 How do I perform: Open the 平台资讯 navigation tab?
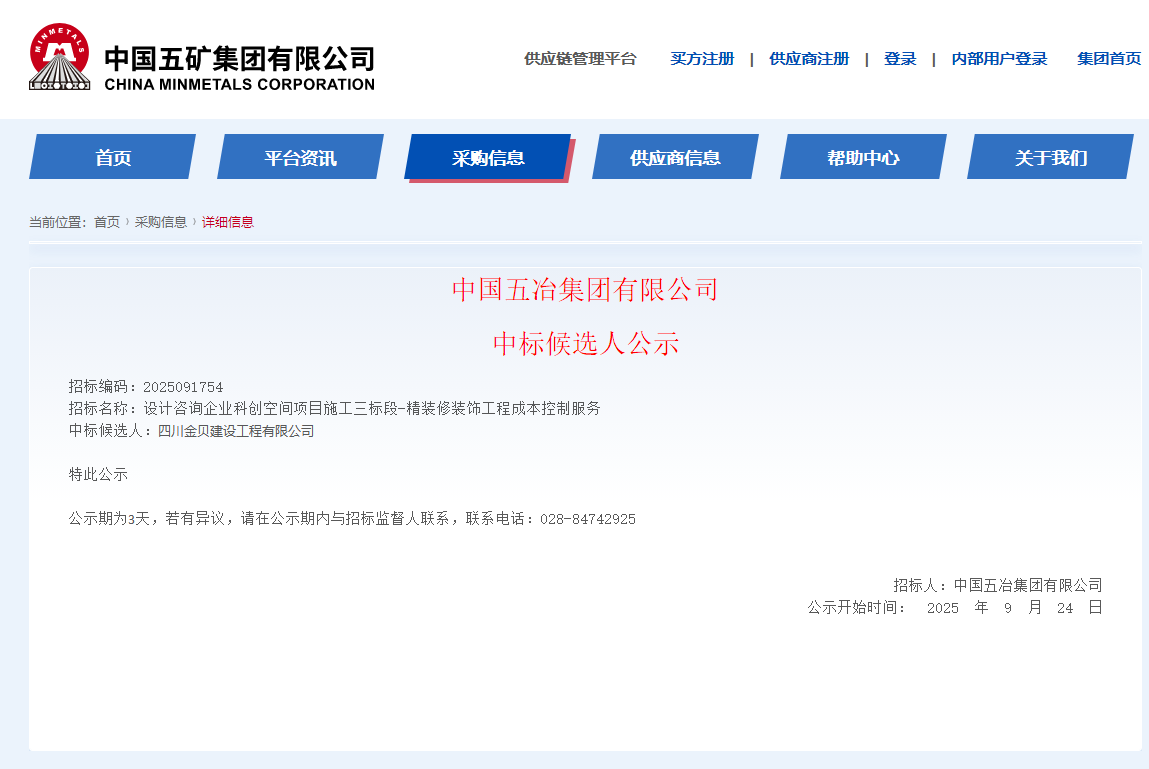[300, 157]
